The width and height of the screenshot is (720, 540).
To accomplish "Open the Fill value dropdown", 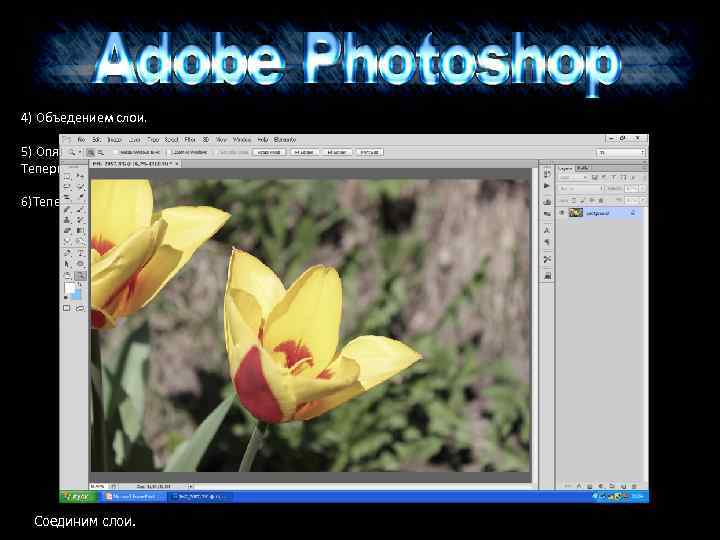I will (x=643, y=200).
